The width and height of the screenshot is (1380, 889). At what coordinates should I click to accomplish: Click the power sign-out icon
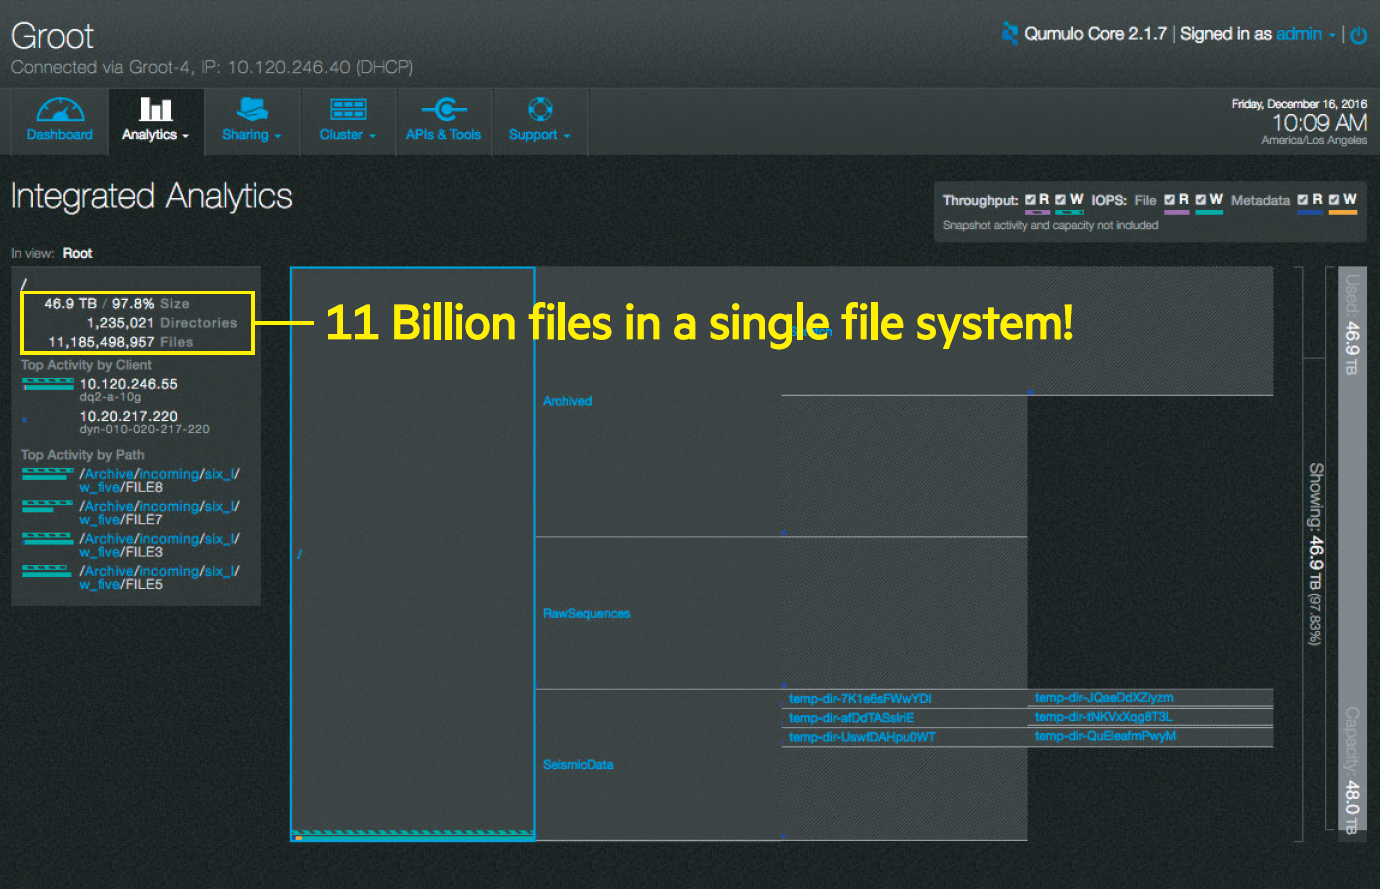point(1358,35)
